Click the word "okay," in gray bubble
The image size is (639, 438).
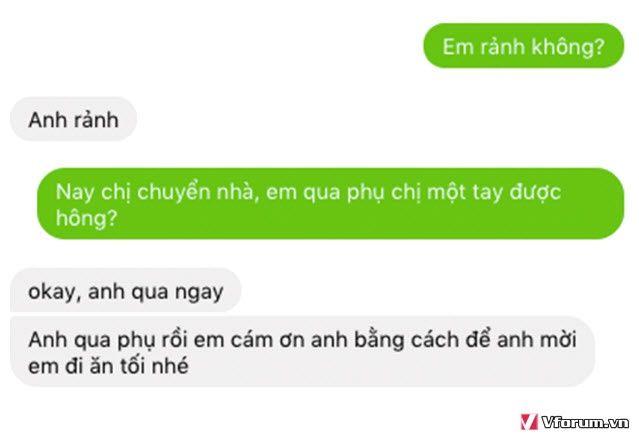click(x=54, y=292)
